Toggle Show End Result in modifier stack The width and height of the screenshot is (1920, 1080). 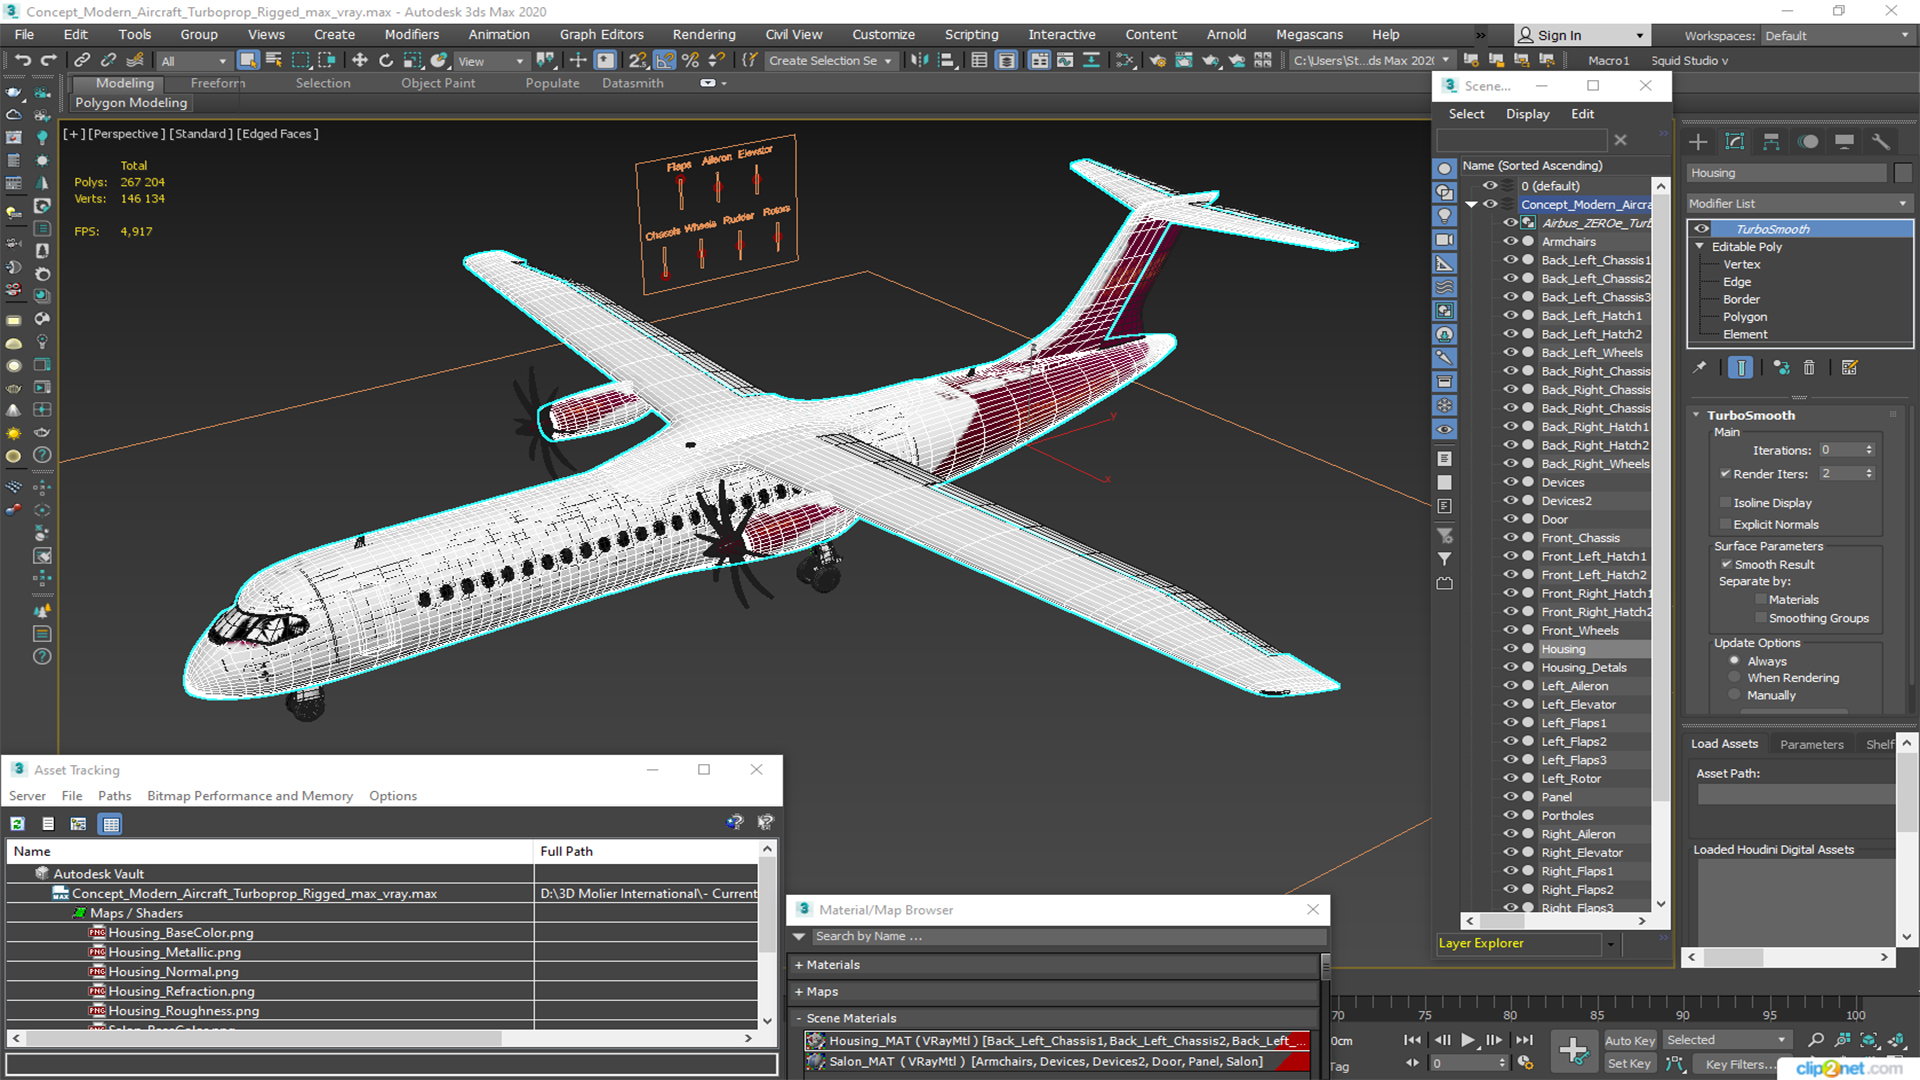[1741, 368]
